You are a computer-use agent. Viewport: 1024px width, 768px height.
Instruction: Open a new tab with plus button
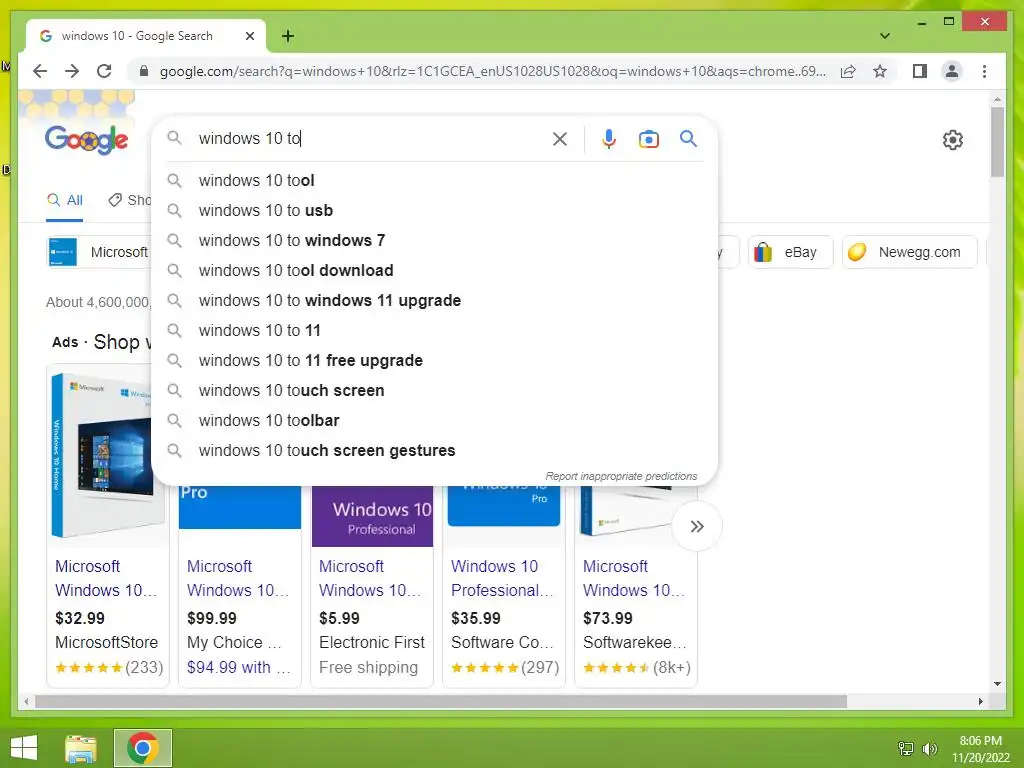(288, 36)
